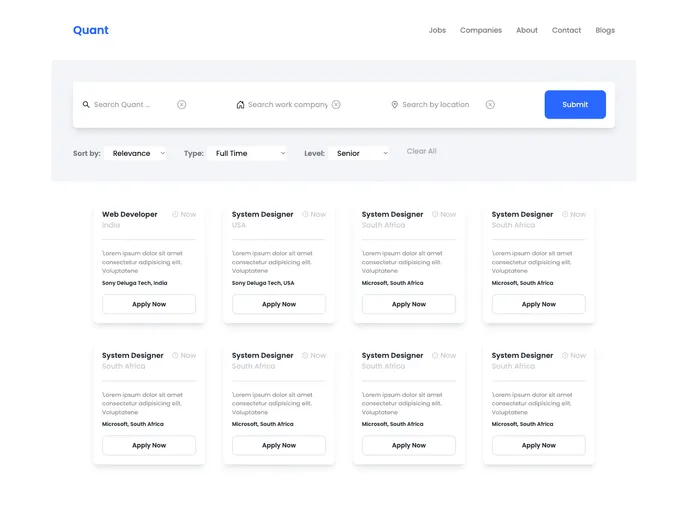Click the home icon for company search
The width and height of the screenshot is (688, 512).
click(x=240, y=105)
